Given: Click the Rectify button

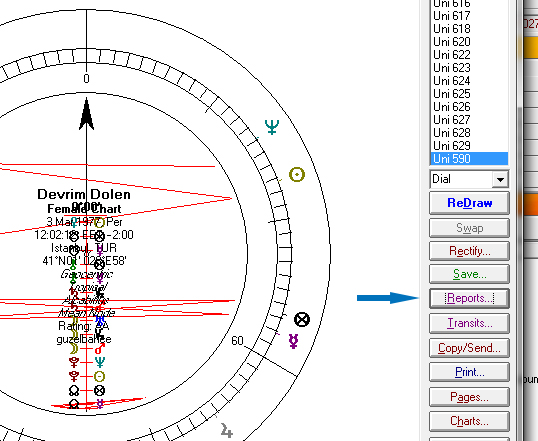Looking at the screenshot, I should (x=469, y=251).
